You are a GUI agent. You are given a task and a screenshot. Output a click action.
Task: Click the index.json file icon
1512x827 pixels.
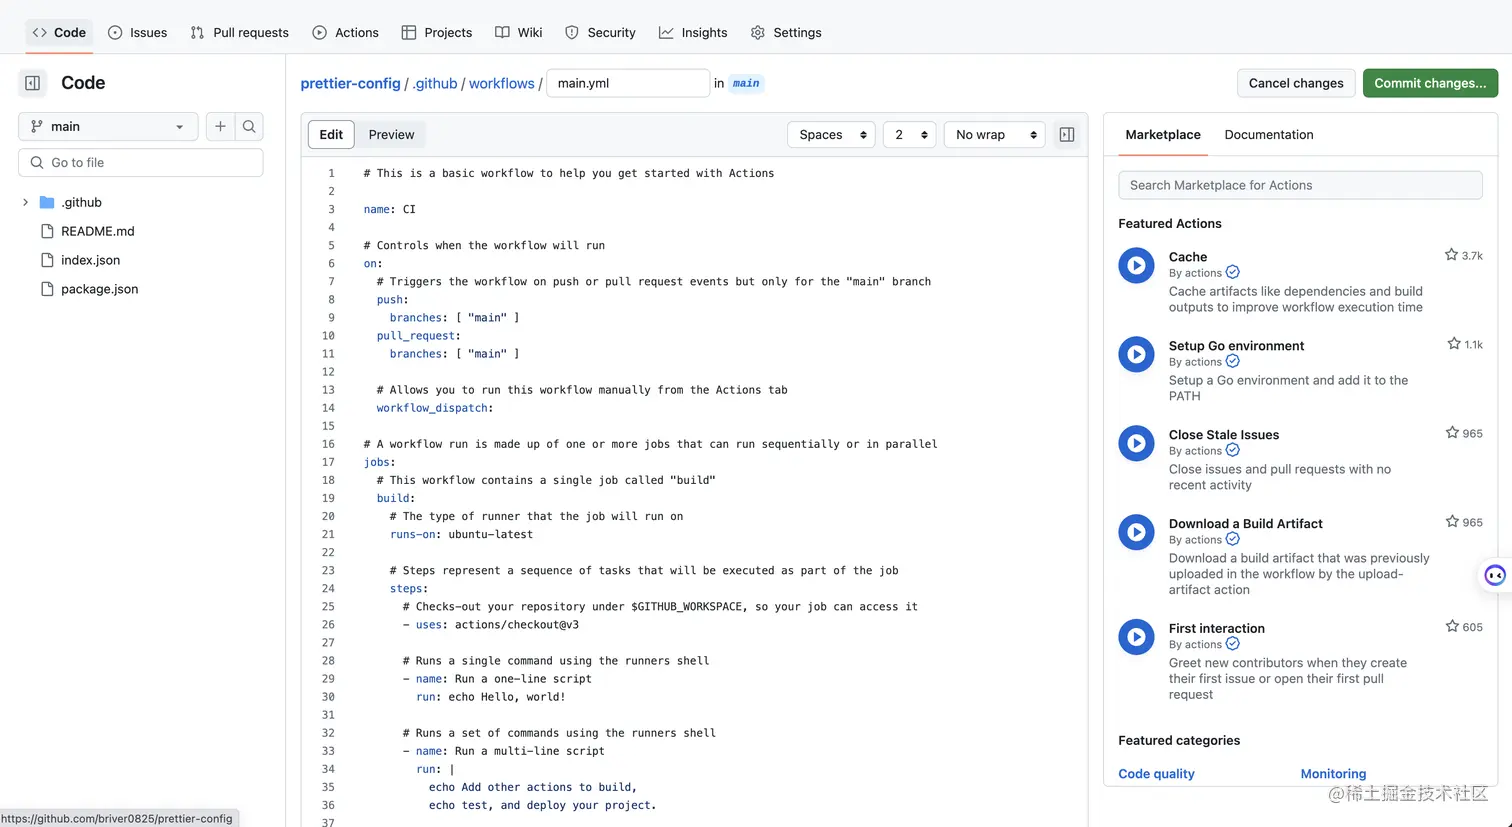click(47, 260)
